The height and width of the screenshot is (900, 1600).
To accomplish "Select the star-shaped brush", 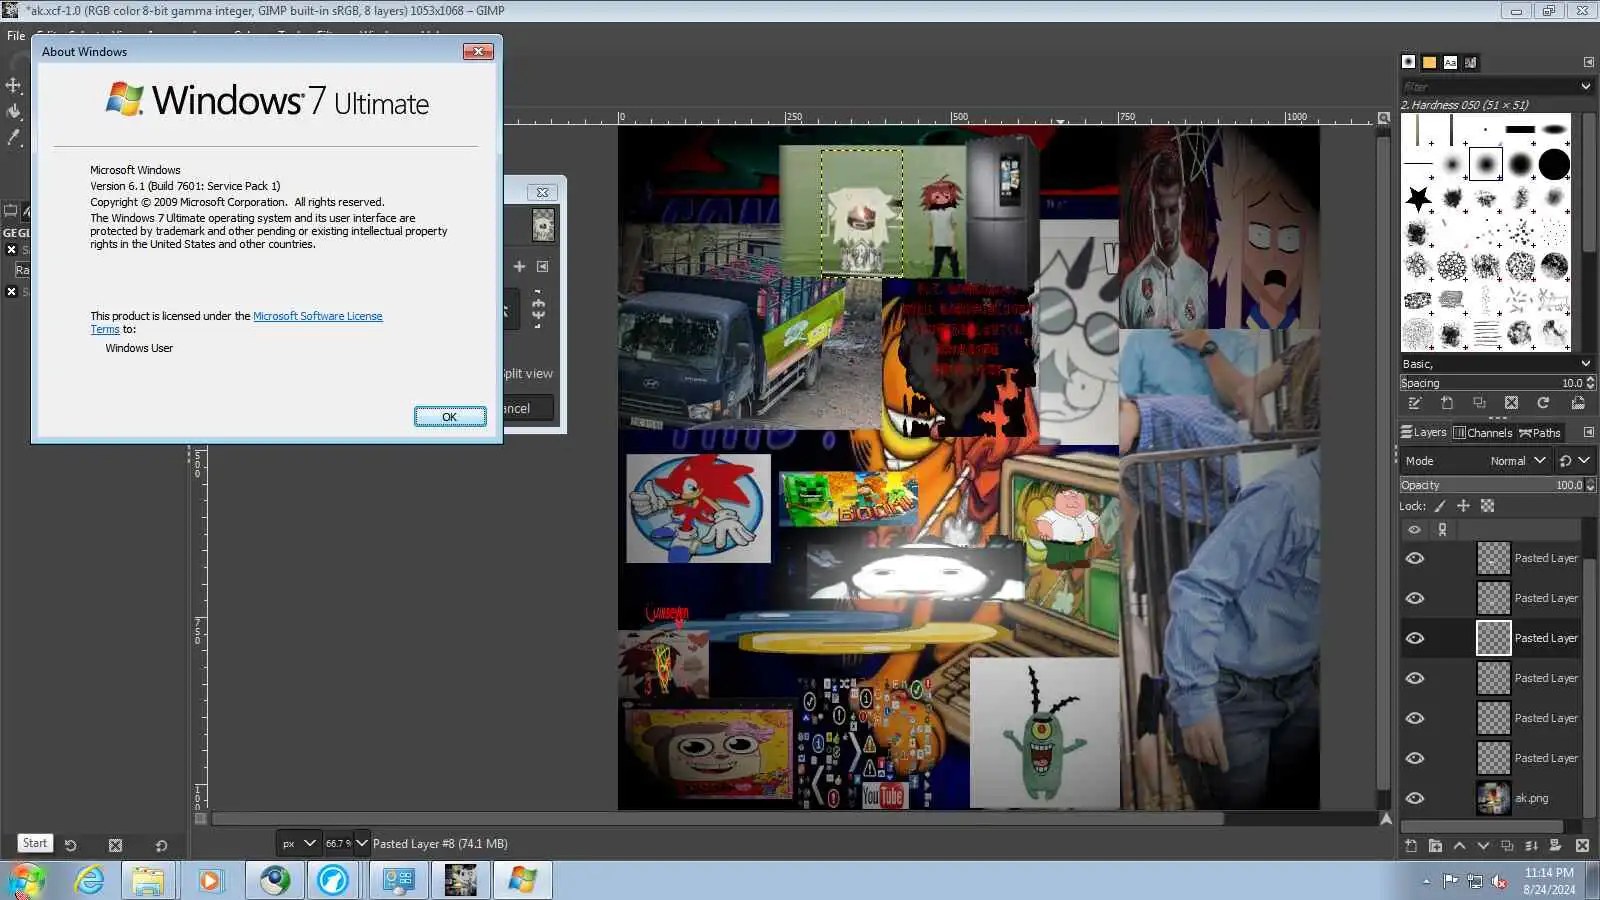I will point(1418,198).
